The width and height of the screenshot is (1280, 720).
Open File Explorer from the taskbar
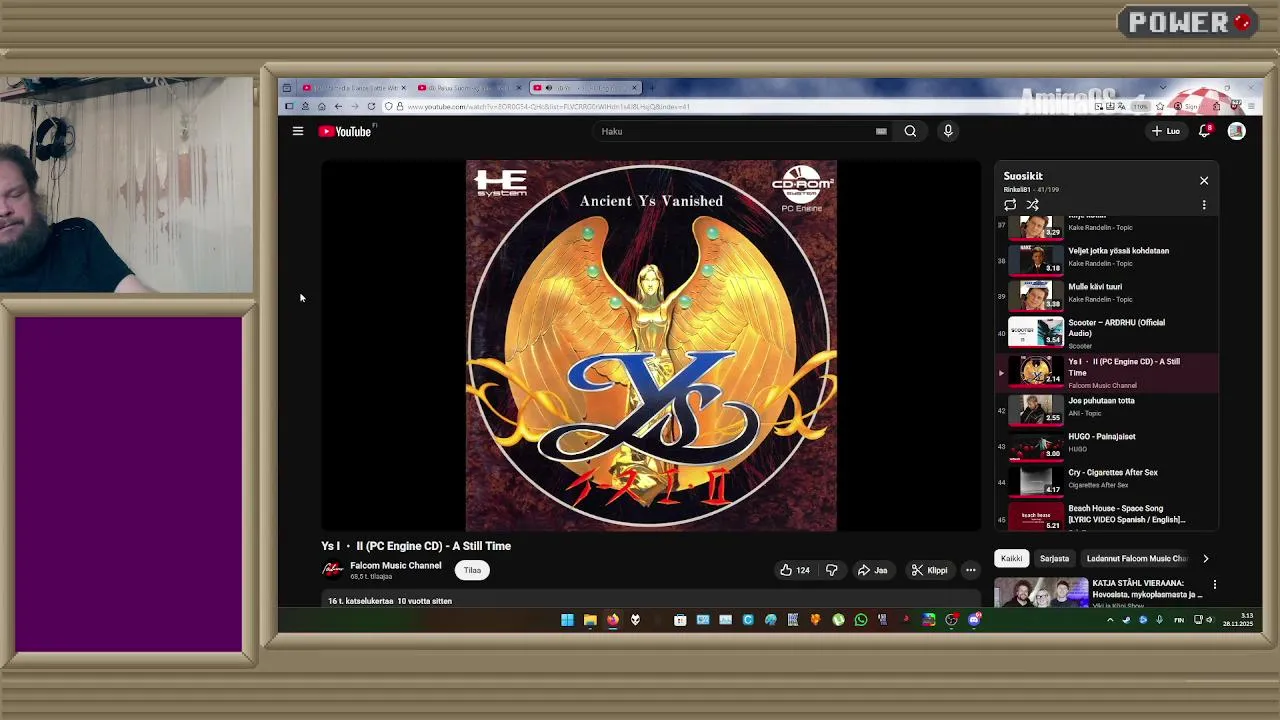tap(590, 620)
